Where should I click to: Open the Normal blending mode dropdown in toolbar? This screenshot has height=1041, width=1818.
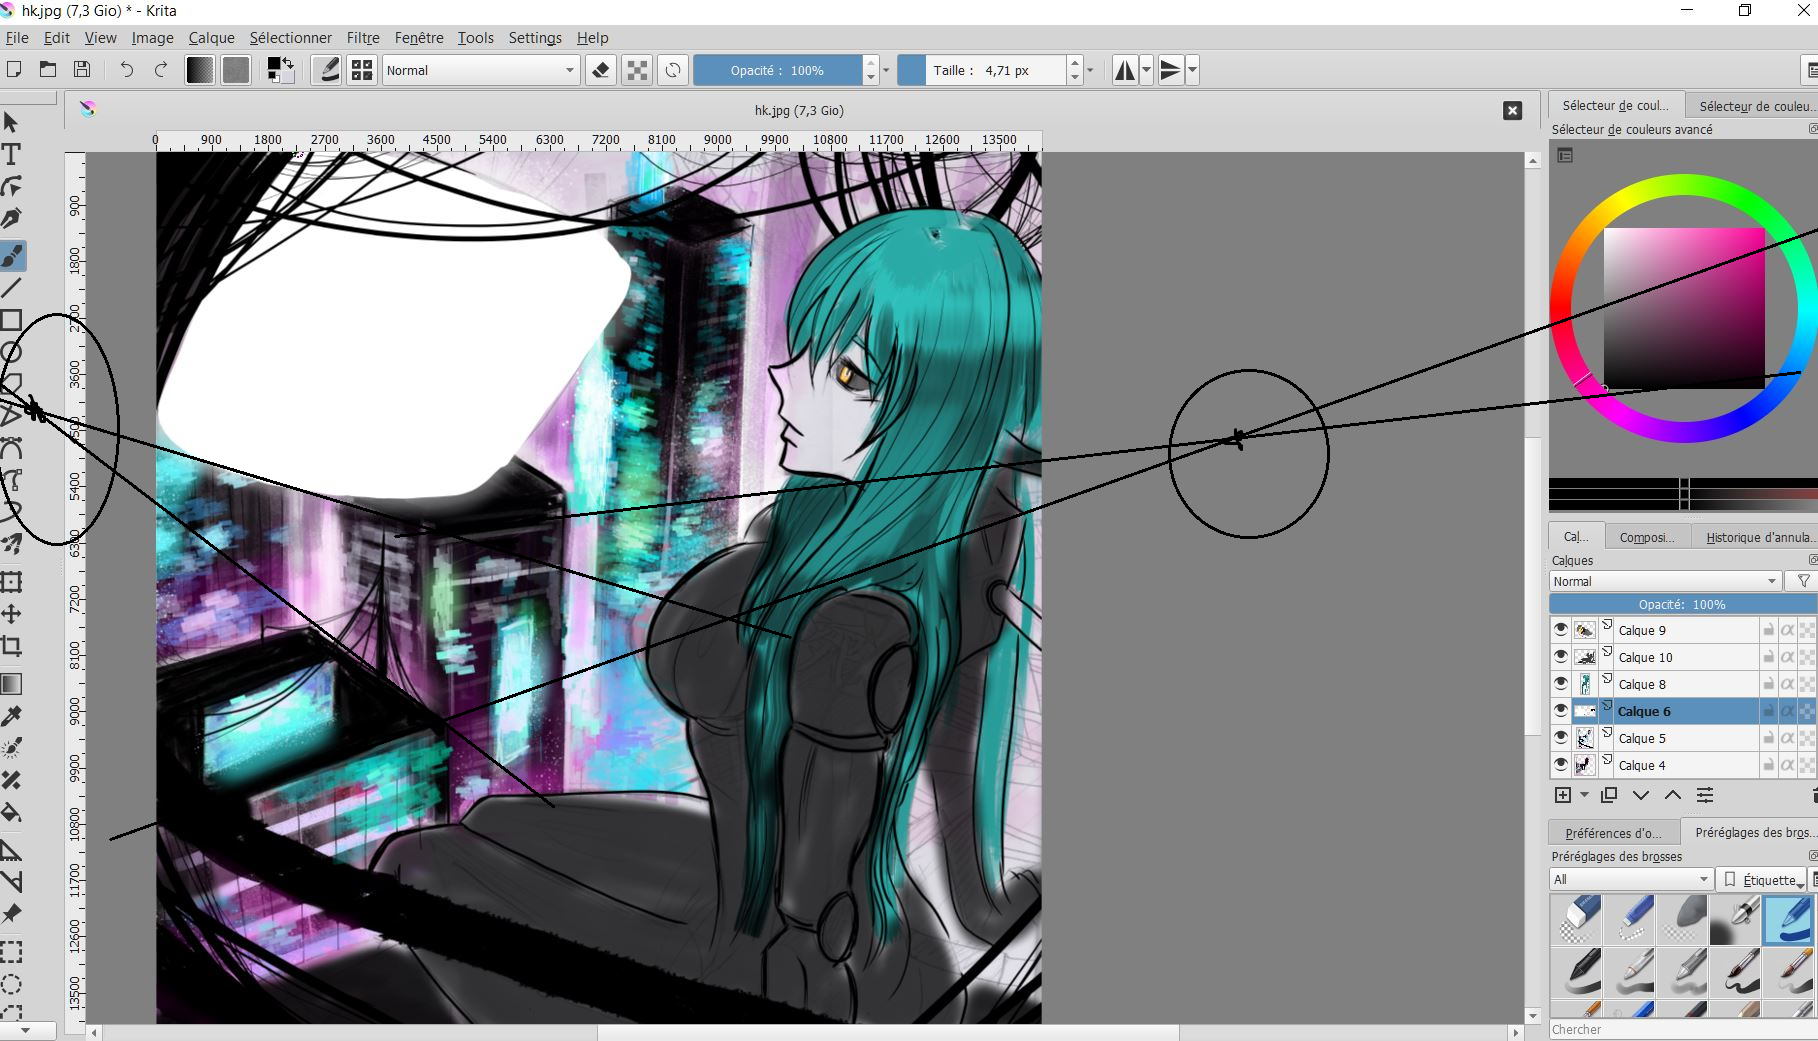[x=480, y=70]
